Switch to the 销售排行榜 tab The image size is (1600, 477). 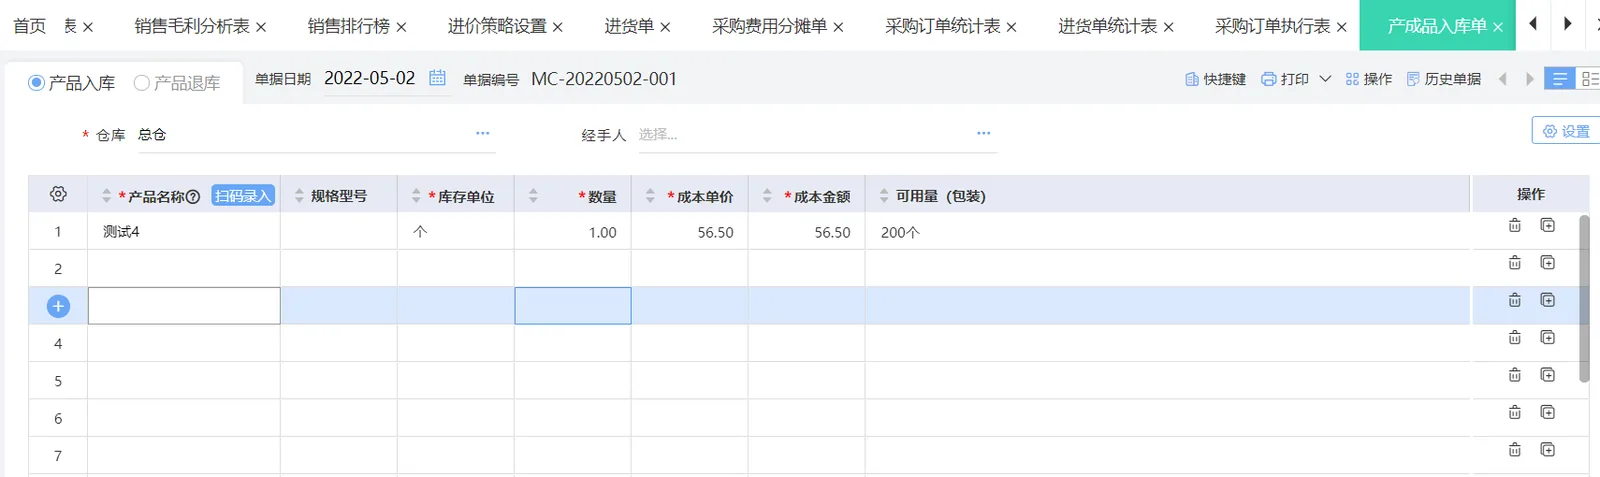pyautogui.click(x=349, y=26)
